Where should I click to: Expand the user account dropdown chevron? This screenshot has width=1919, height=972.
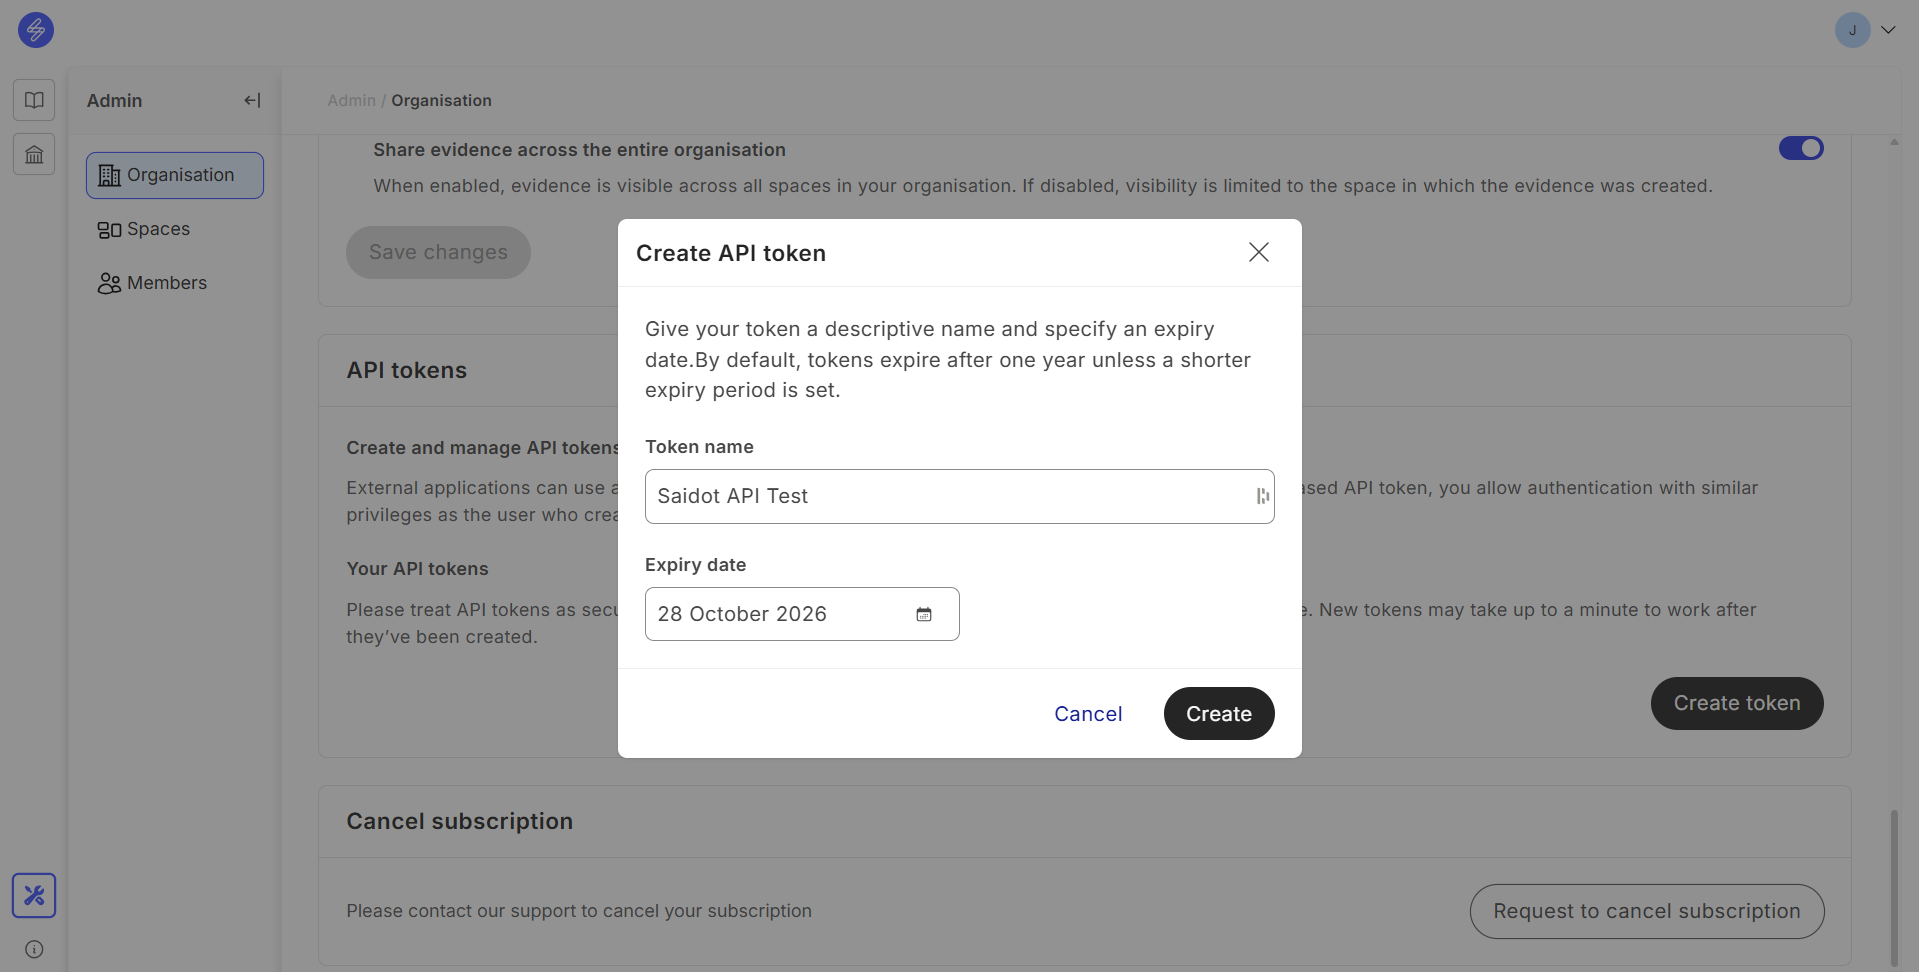(x=1888, y=30)
